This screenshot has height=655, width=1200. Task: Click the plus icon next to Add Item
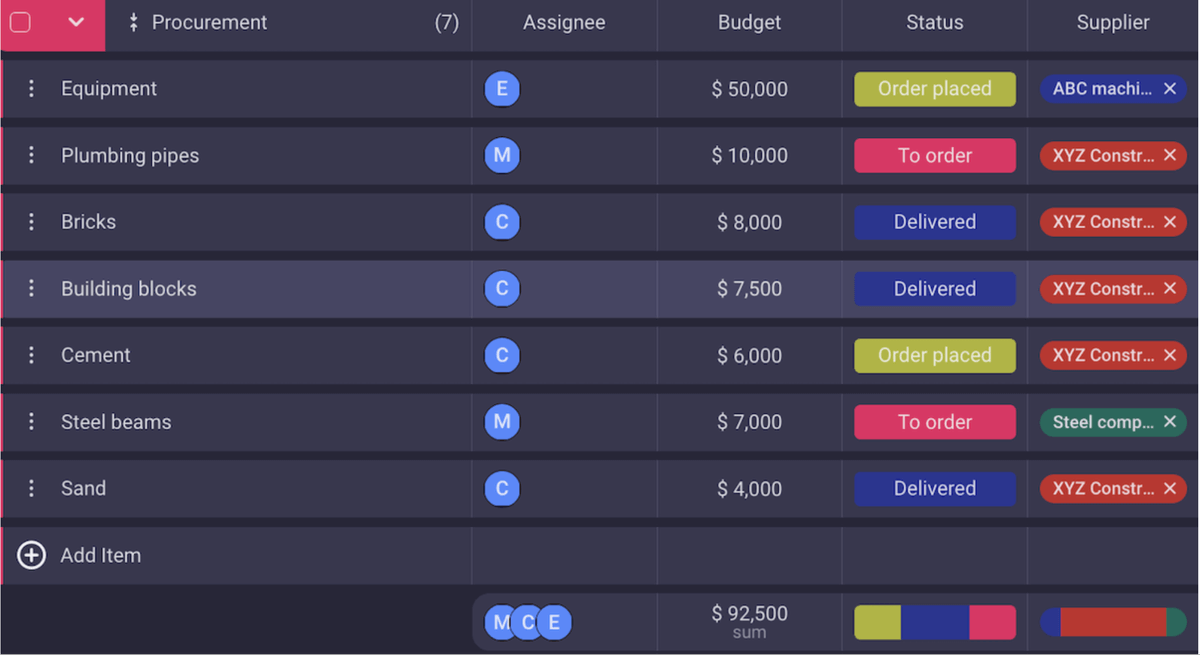[x=31, y=555]
